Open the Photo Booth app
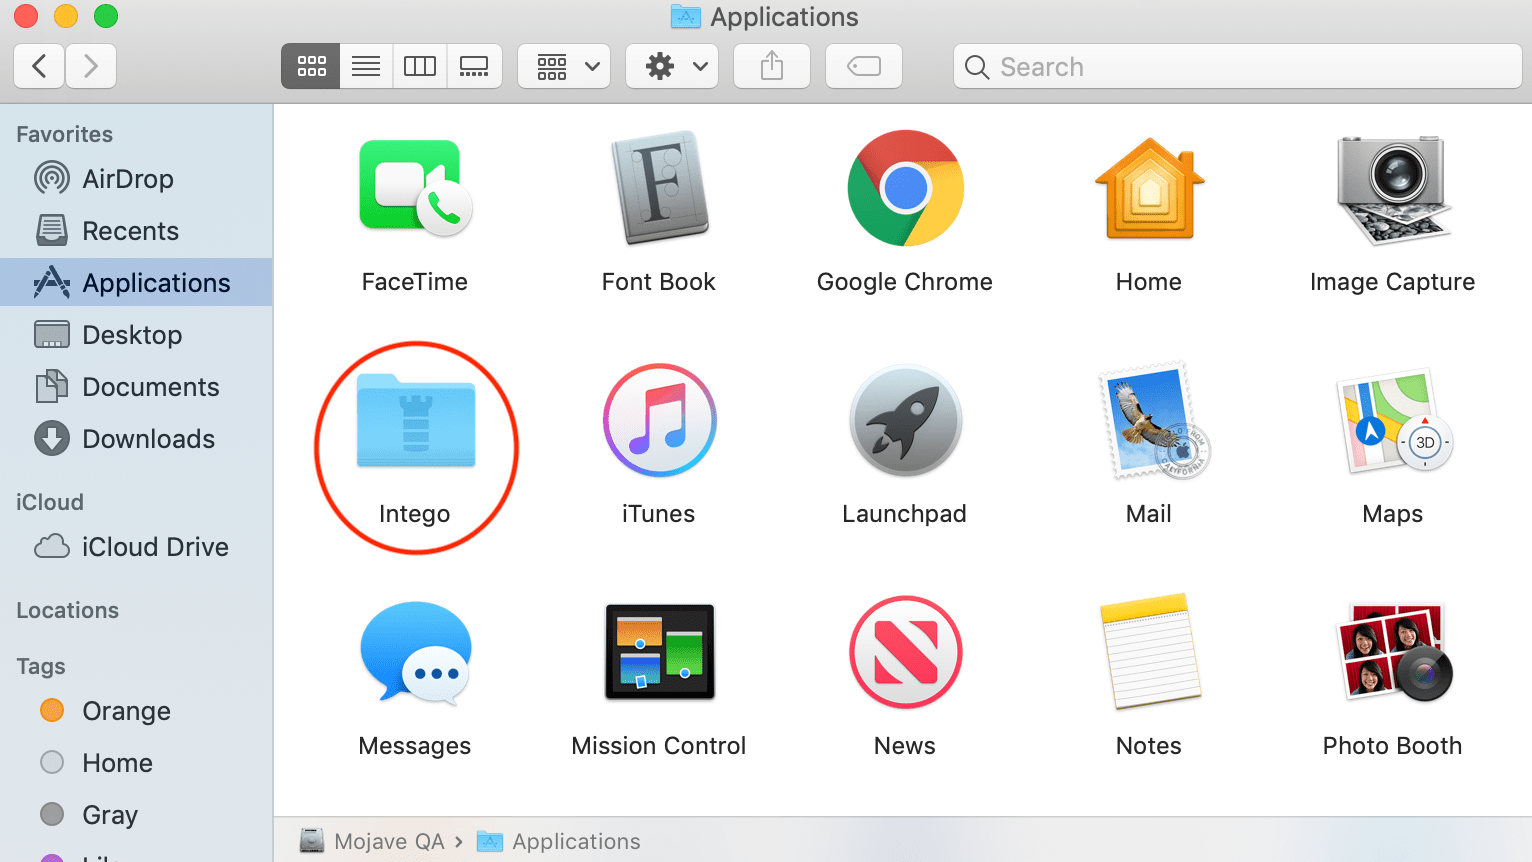Image resolution: width=1532 pixels, height=862 pixels. coord(1392,652)
